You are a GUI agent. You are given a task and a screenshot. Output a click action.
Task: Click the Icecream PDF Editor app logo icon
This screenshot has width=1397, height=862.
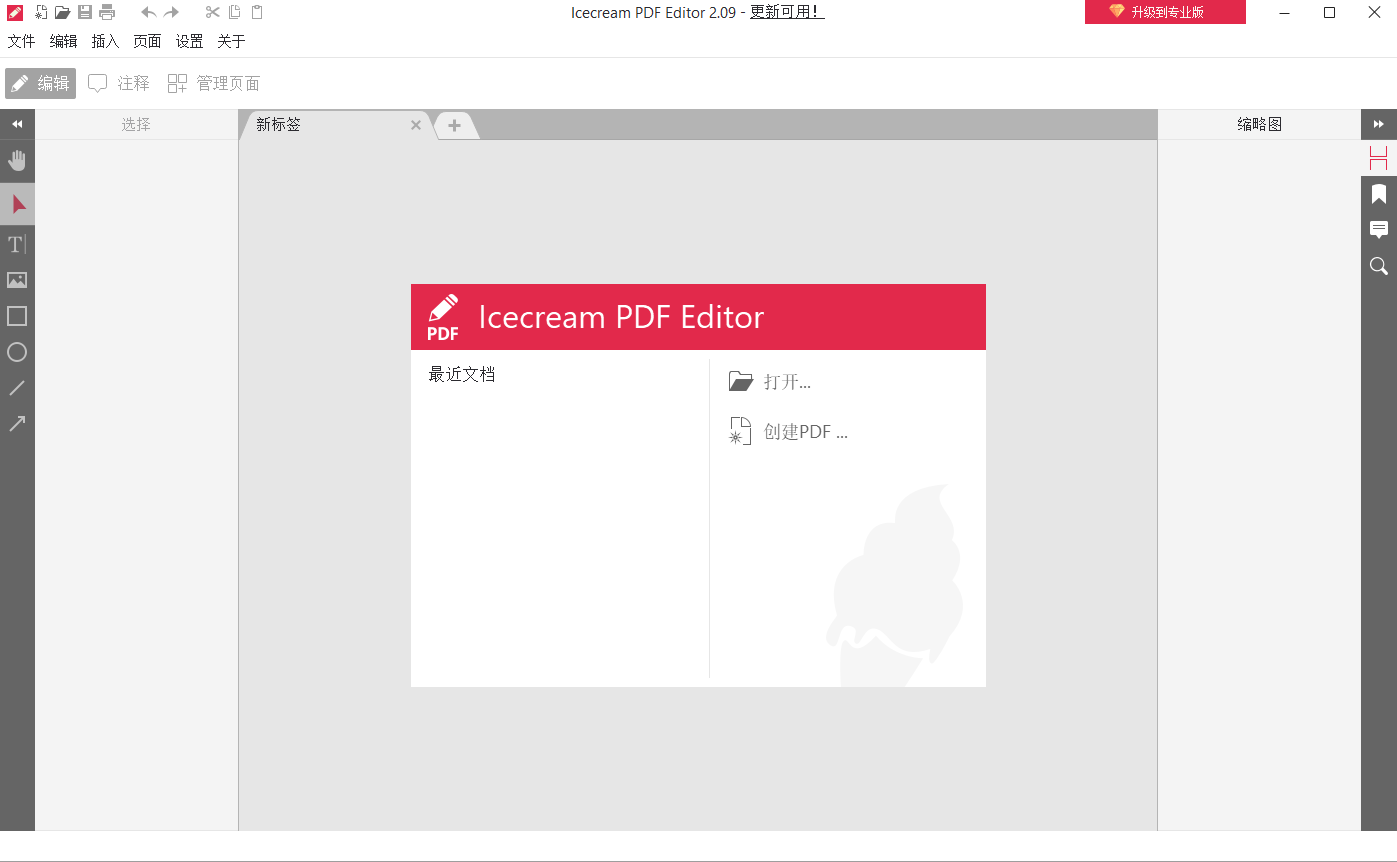point(15,12)
